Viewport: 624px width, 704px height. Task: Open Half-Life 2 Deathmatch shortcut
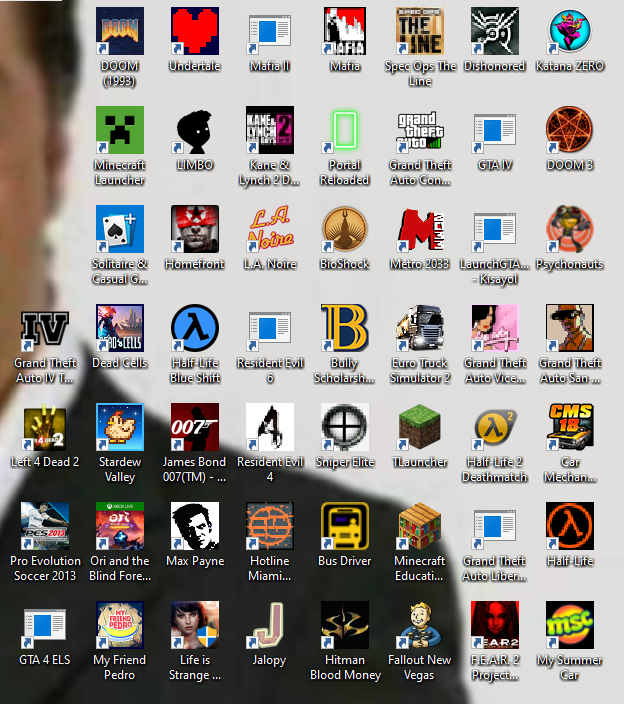click(495, 427)
